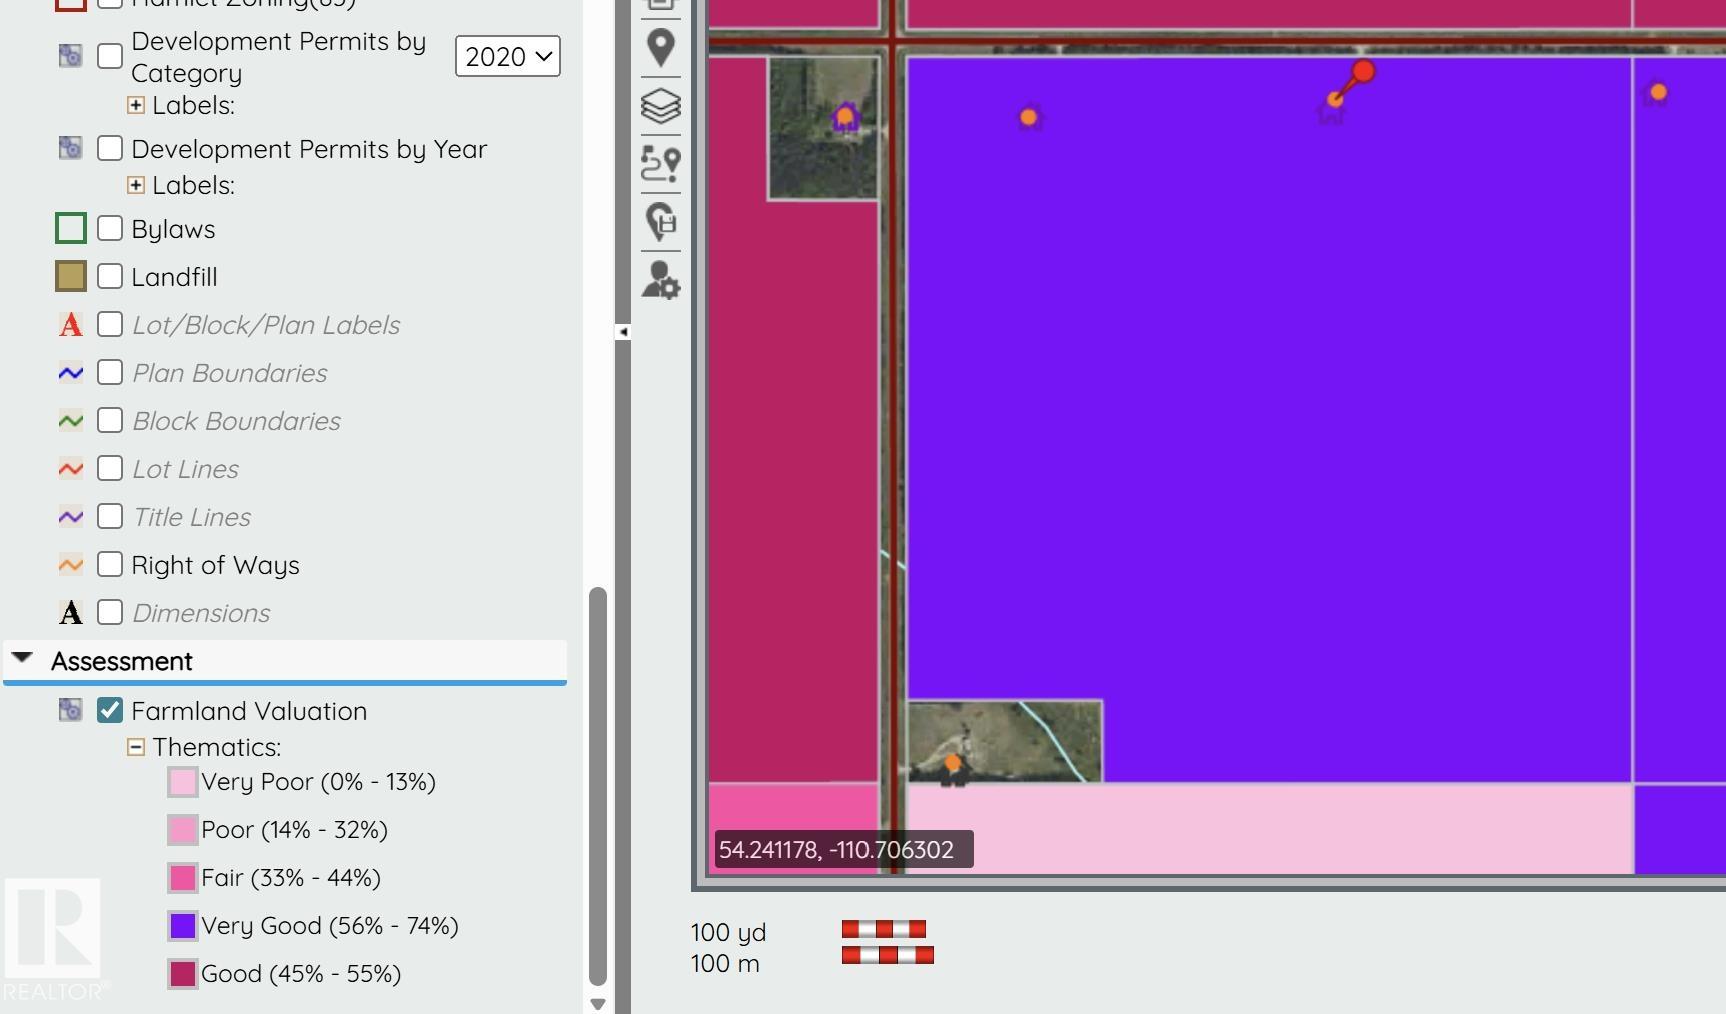Click the Very Good purple legend swatch
This screenshot has height=1014, width=1726.
point(182,926)
